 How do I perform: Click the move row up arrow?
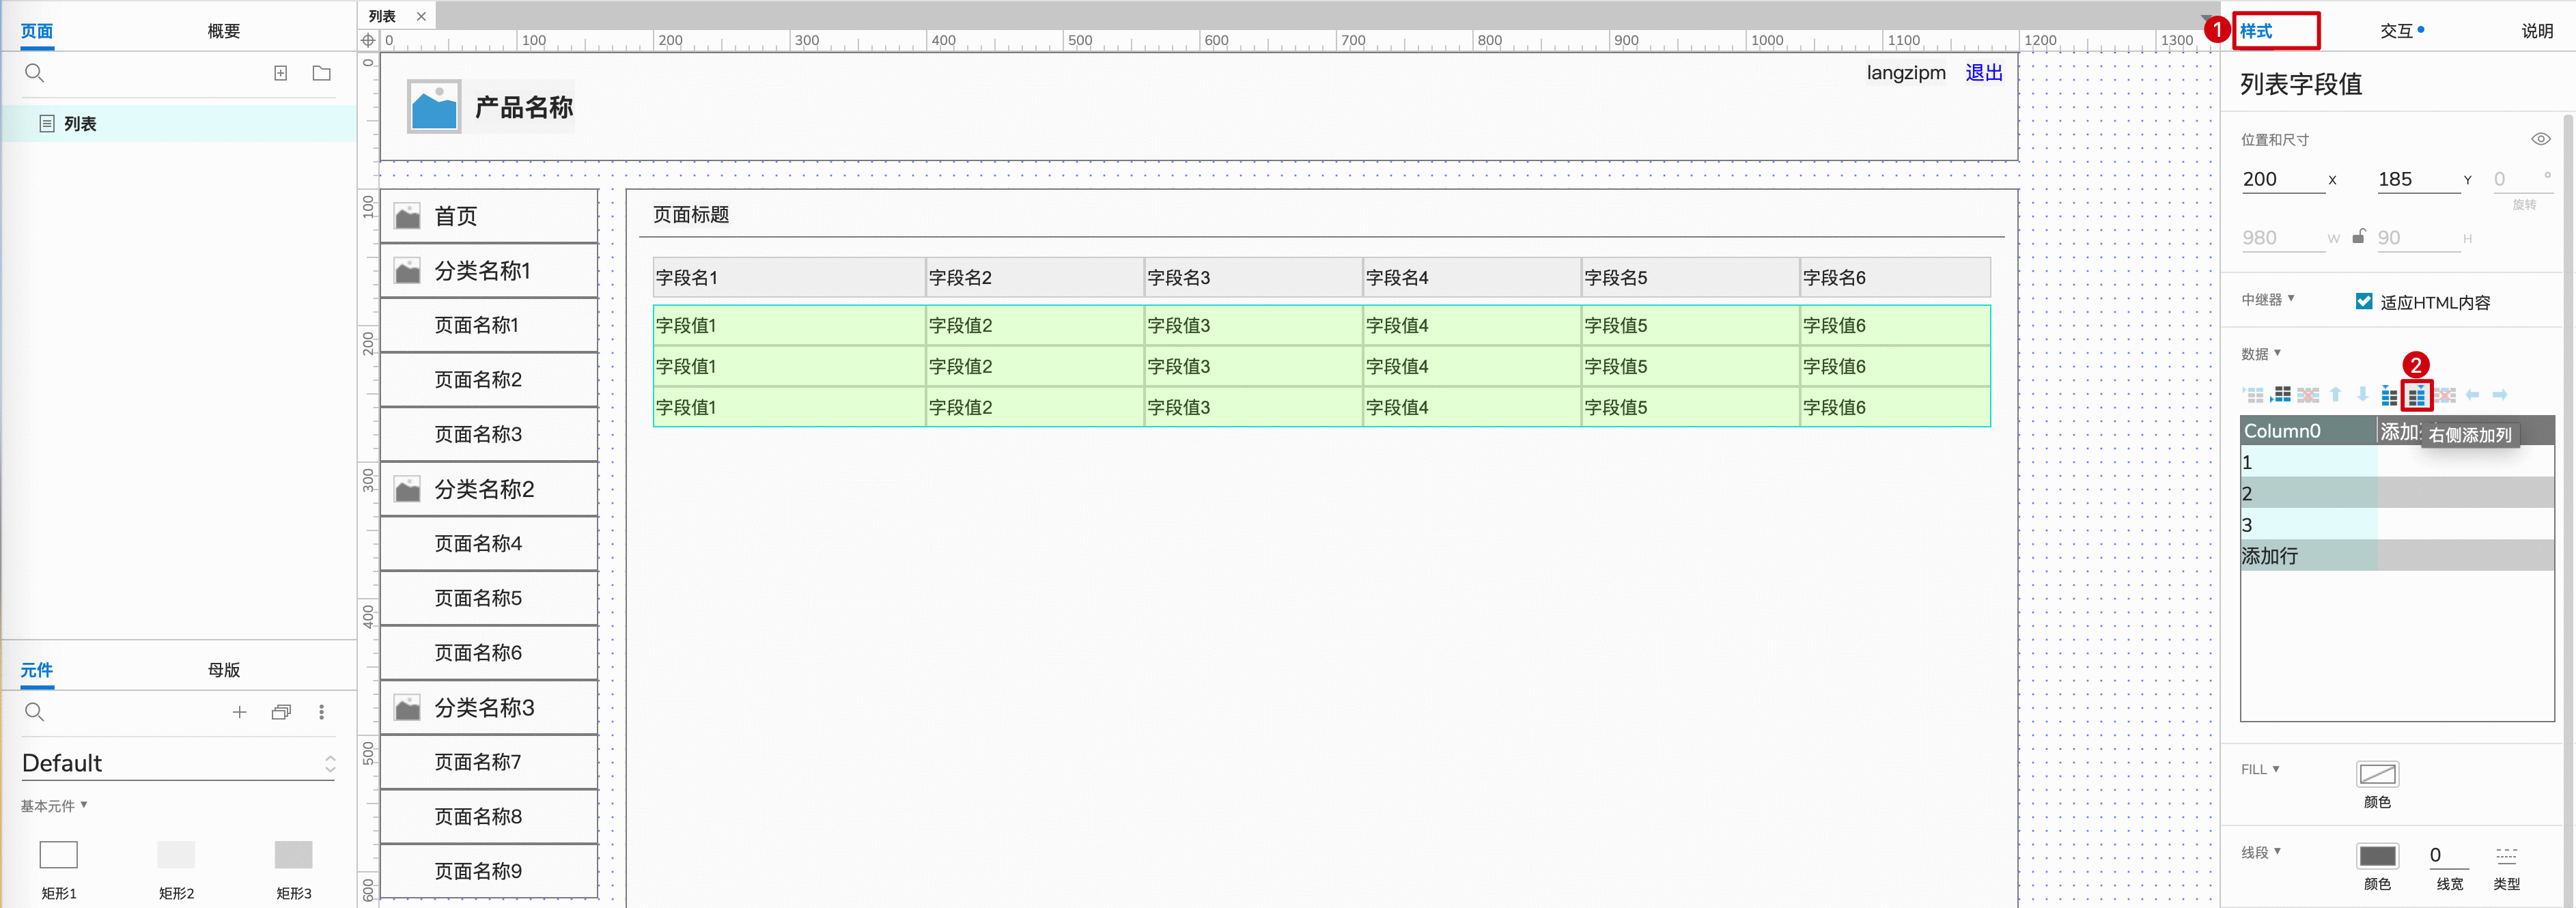(2335, 395)
